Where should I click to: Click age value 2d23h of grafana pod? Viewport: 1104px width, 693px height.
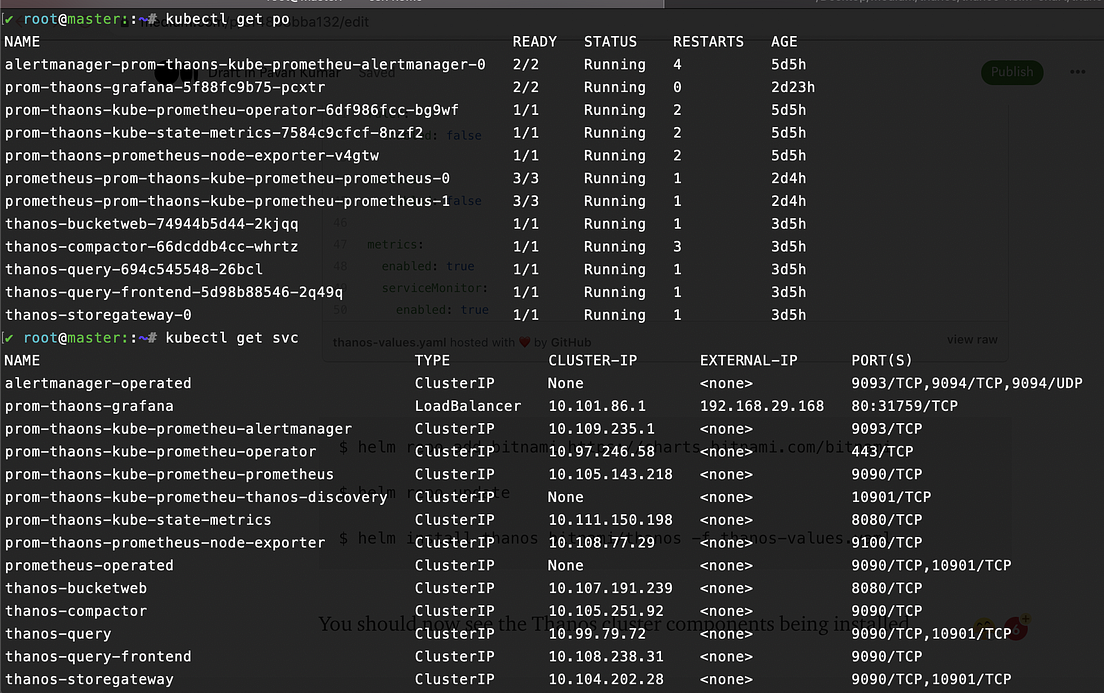(x=793, y=87)
